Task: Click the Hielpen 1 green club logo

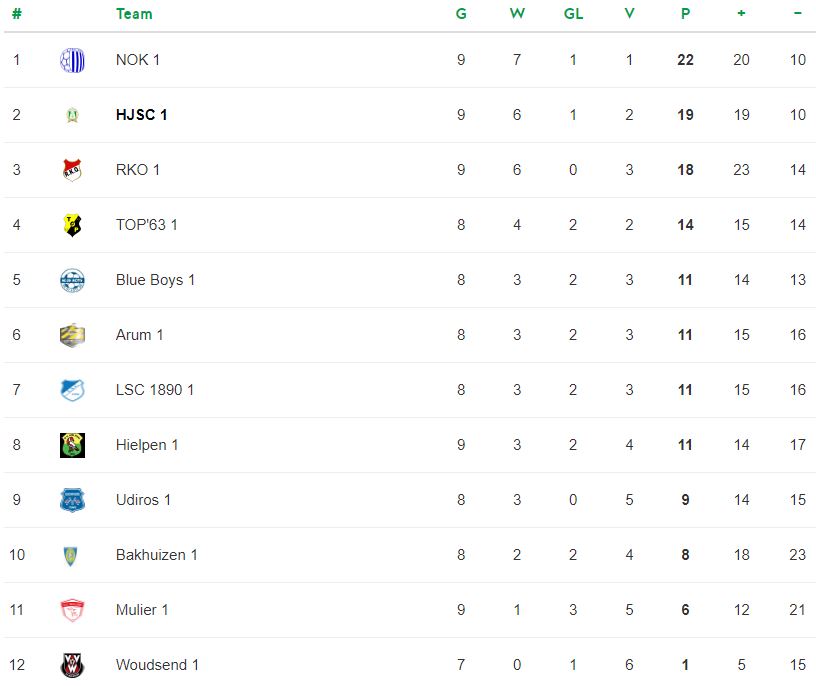Action: tap(72, 445)
